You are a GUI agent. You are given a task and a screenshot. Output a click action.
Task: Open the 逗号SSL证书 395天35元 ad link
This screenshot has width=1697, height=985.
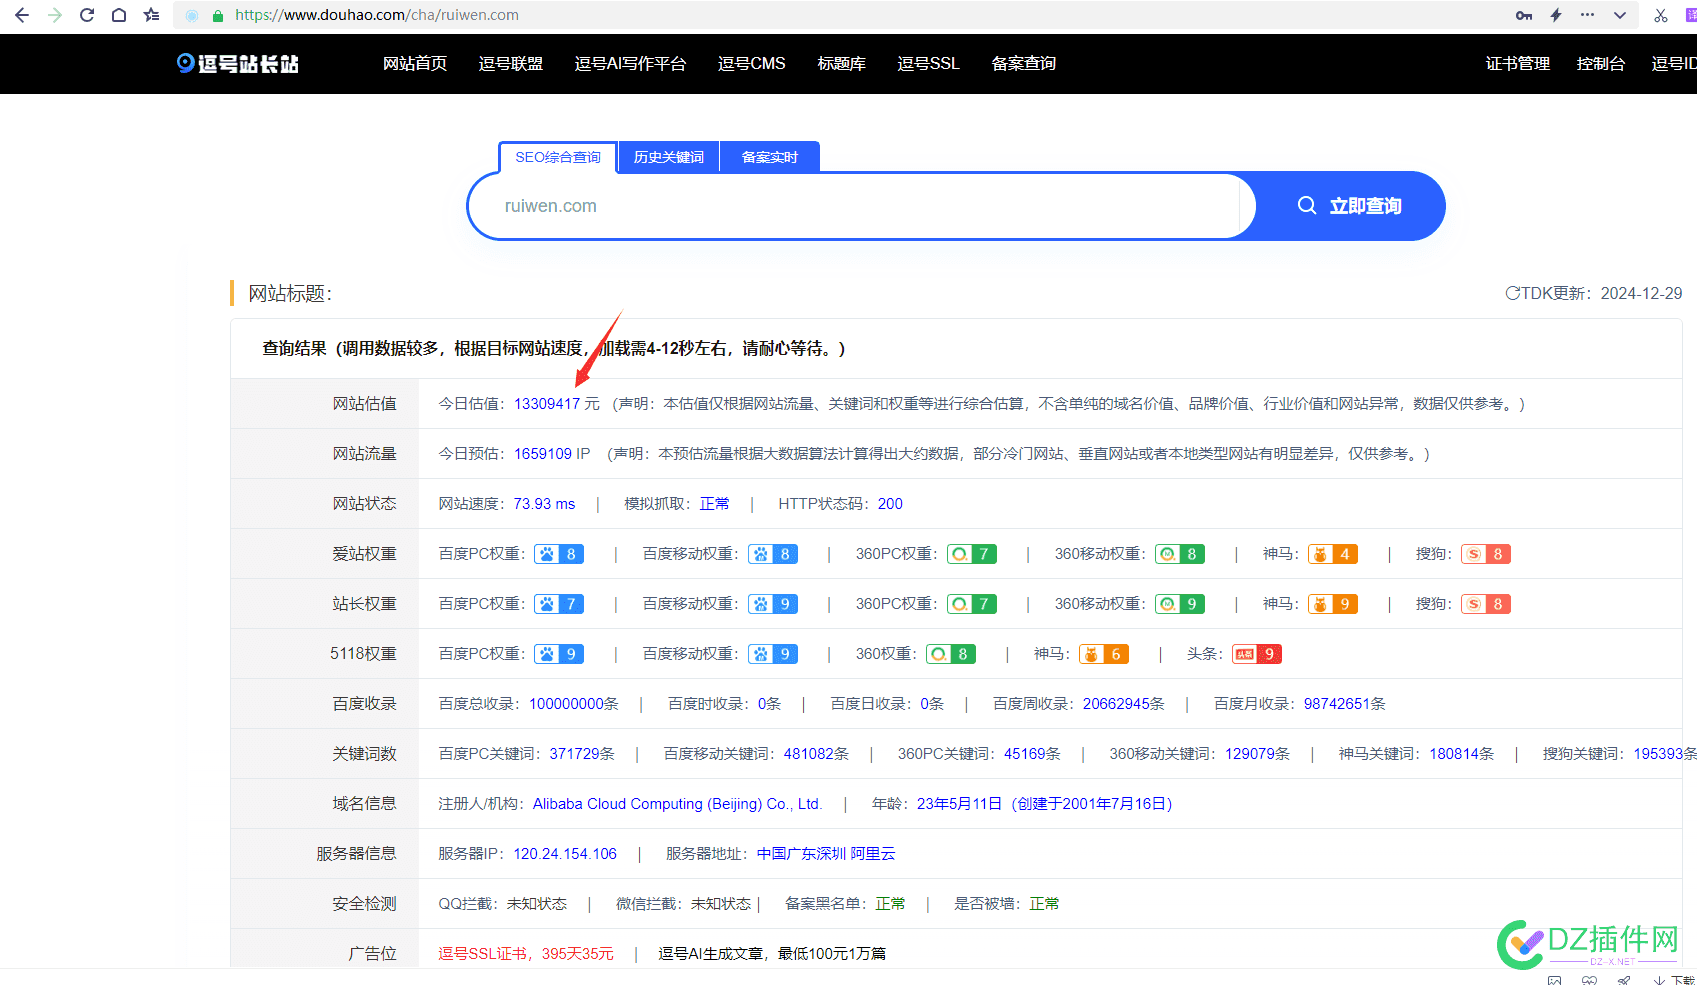[526, 954]
